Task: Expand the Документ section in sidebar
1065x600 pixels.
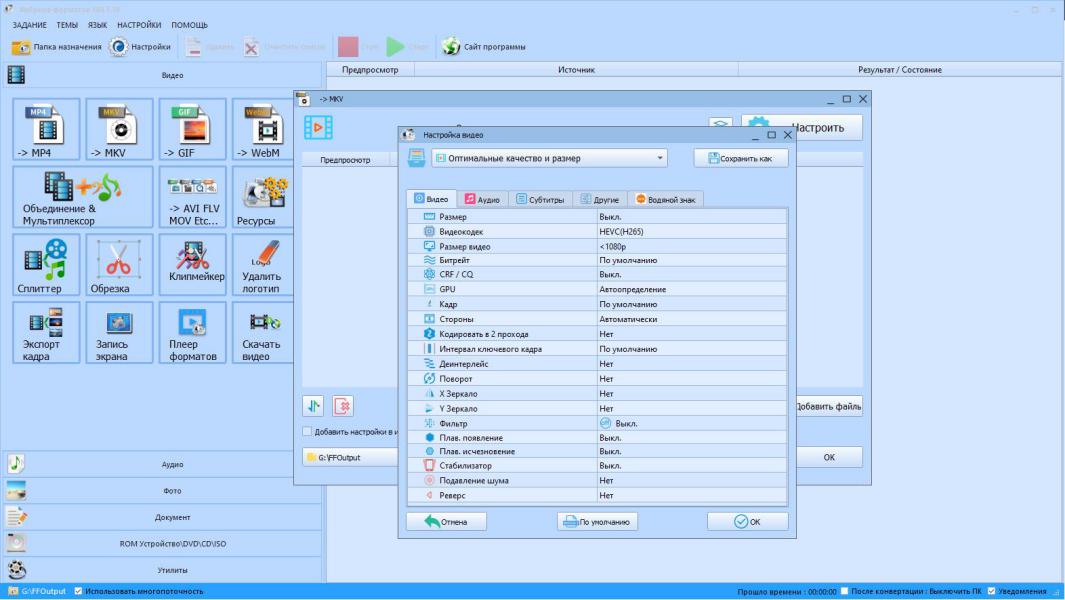Action: tap(162, 517)
